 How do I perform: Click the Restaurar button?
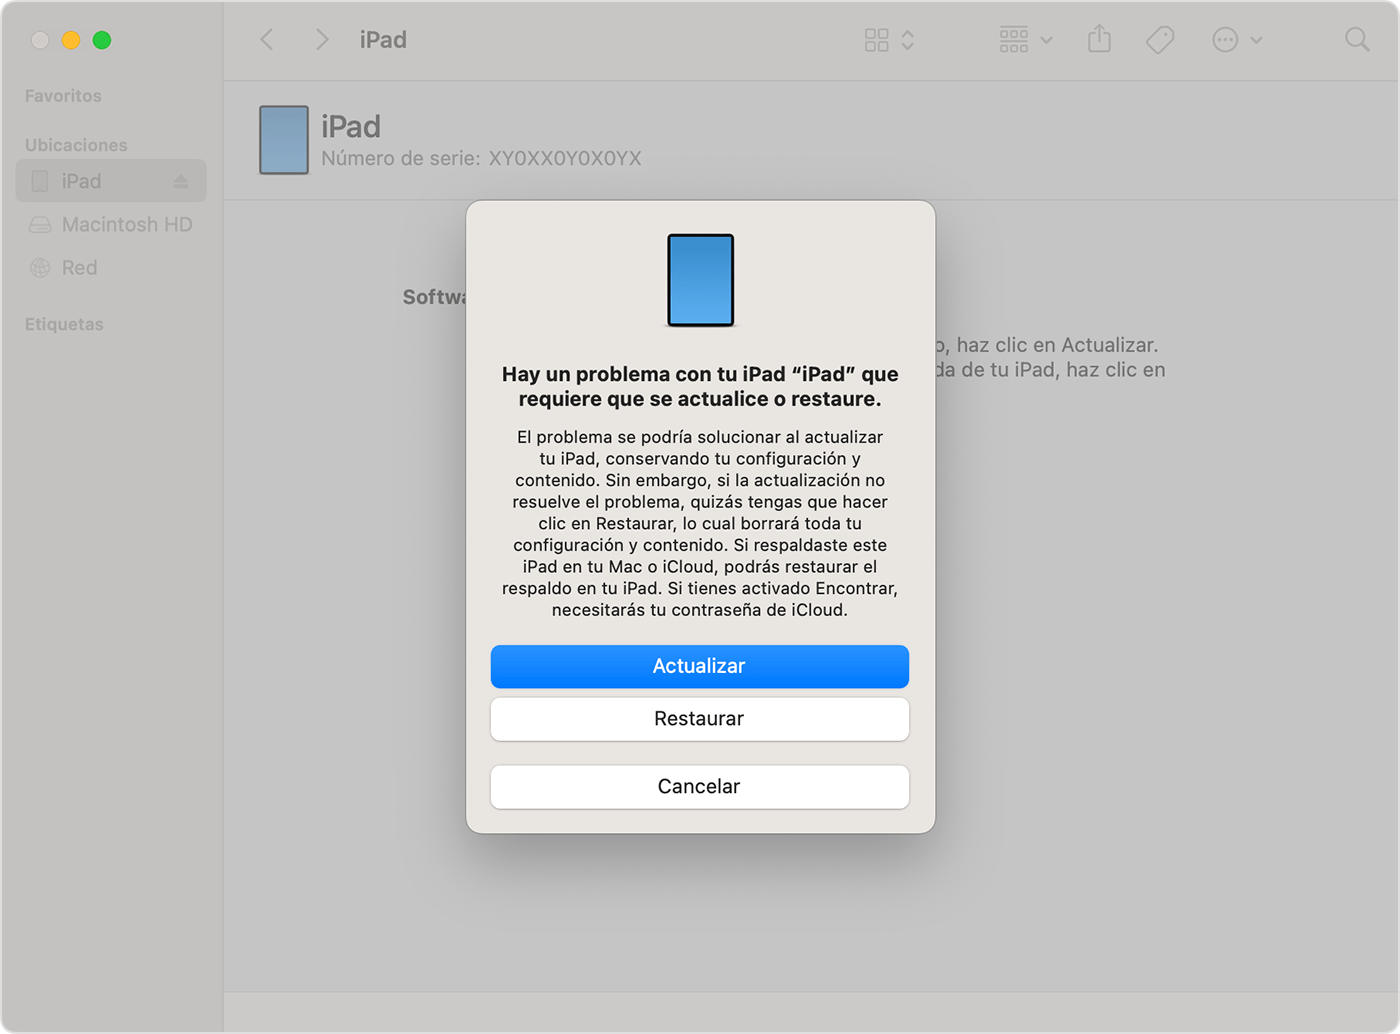pos(699,719)
